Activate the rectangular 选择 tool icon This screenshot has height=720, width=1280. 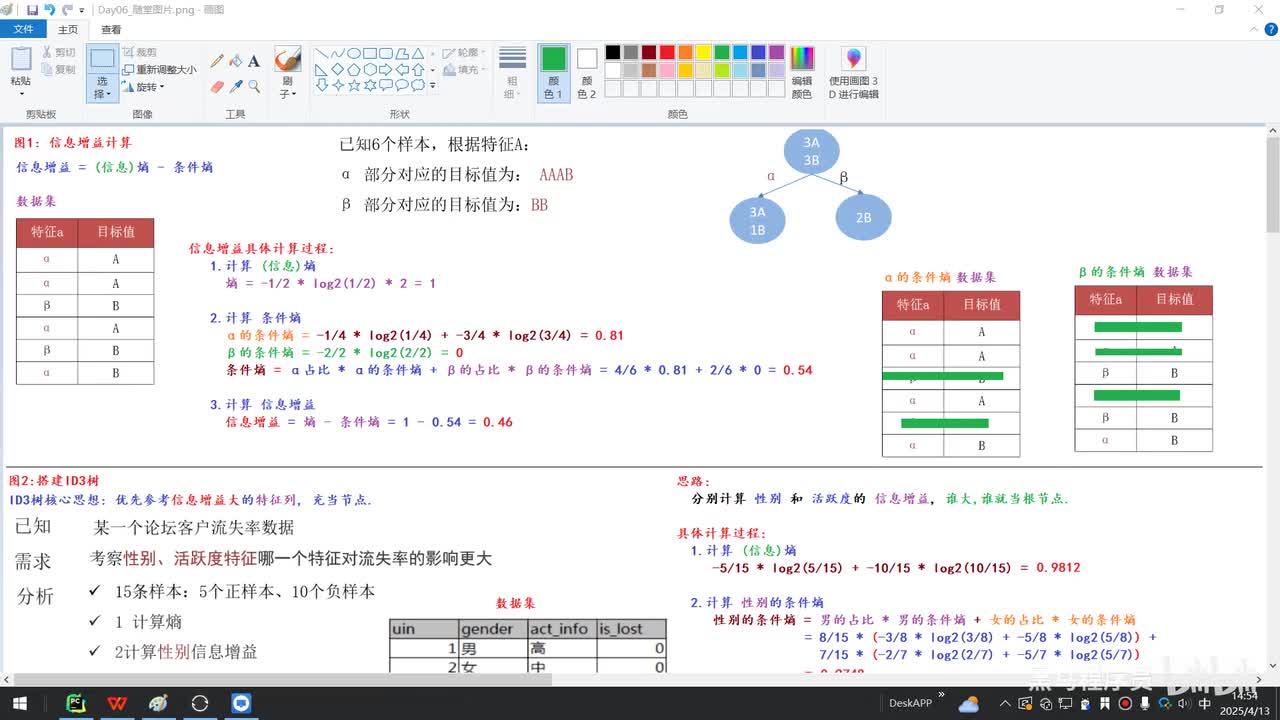pyautogui.click(x=102, y=59)
